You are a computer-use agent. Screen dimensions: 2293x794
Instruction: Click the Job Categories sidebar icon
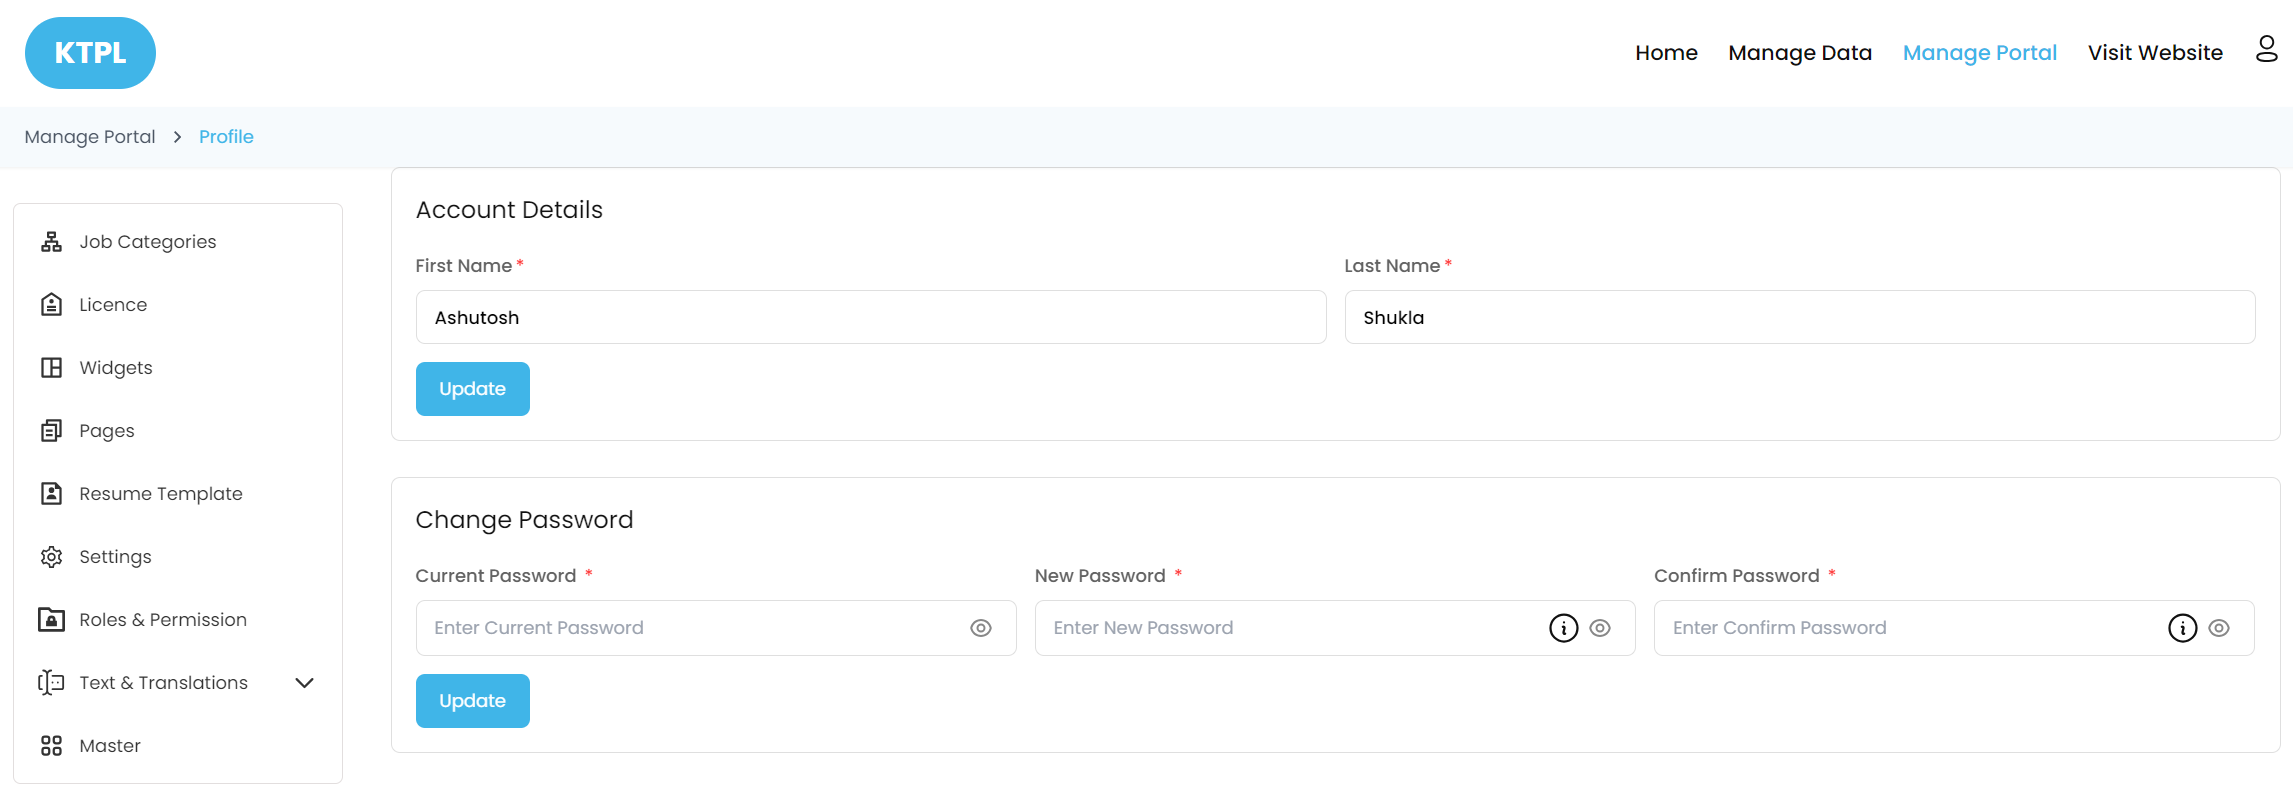[x=51, y=242]
